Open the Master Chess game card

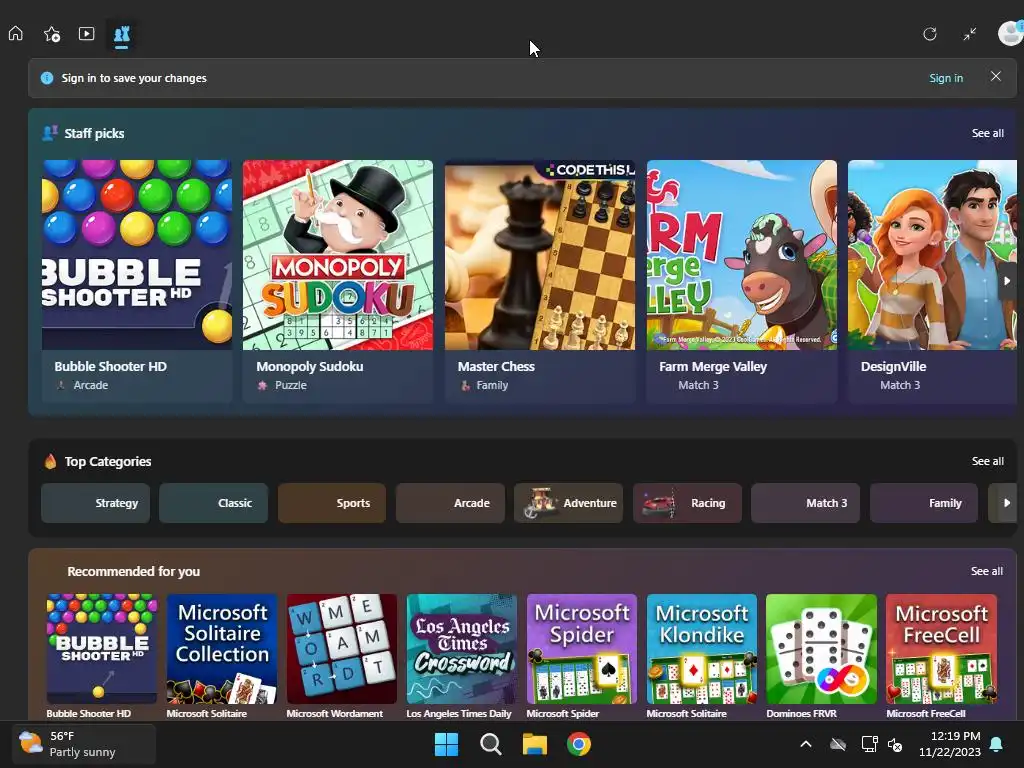point(539,281)
